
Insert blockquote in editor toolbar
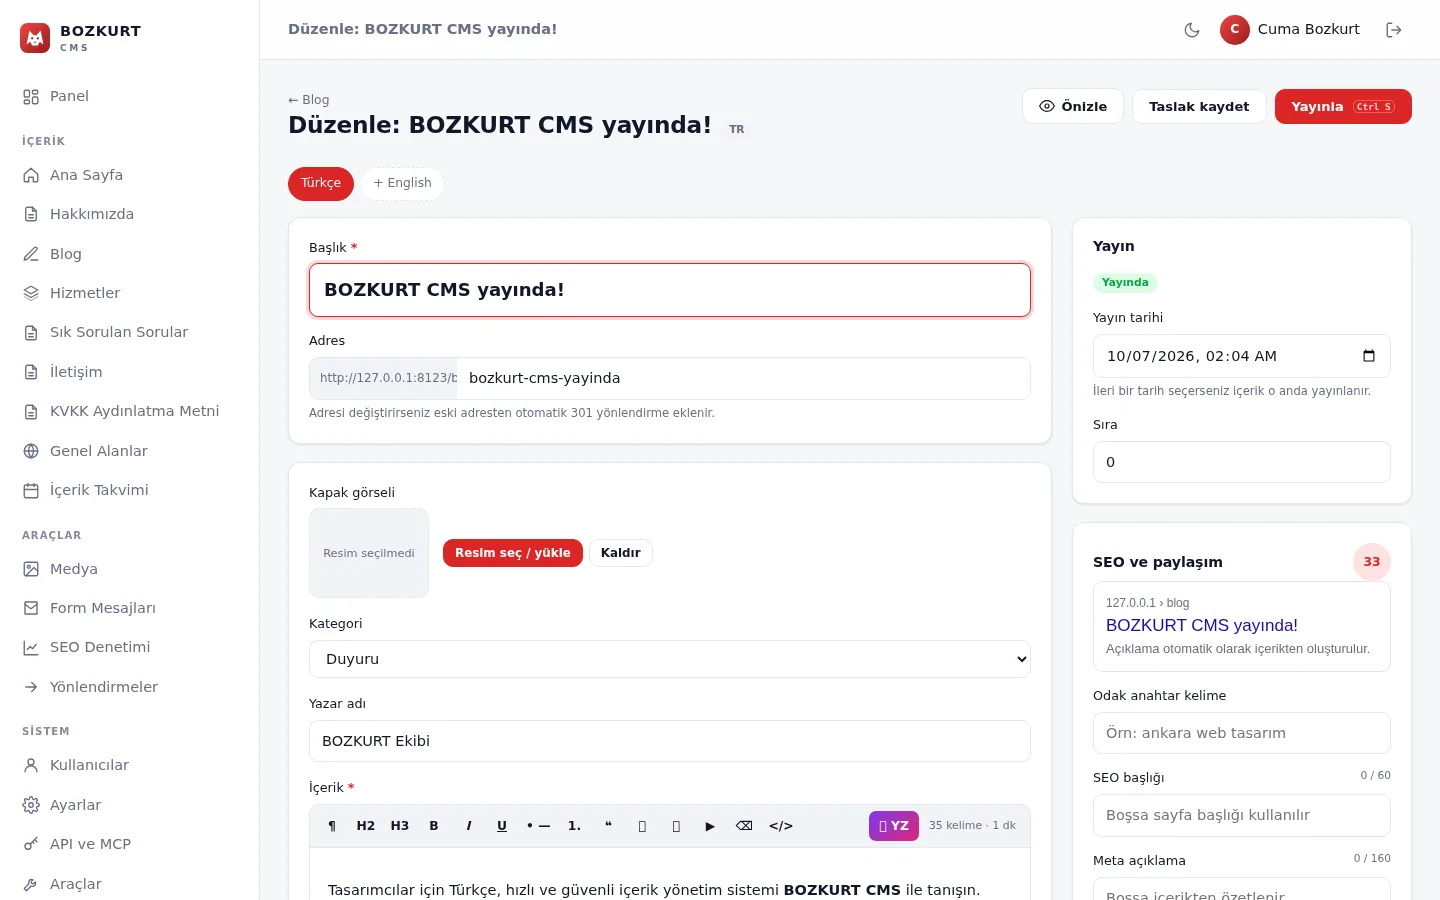[608, 826]
